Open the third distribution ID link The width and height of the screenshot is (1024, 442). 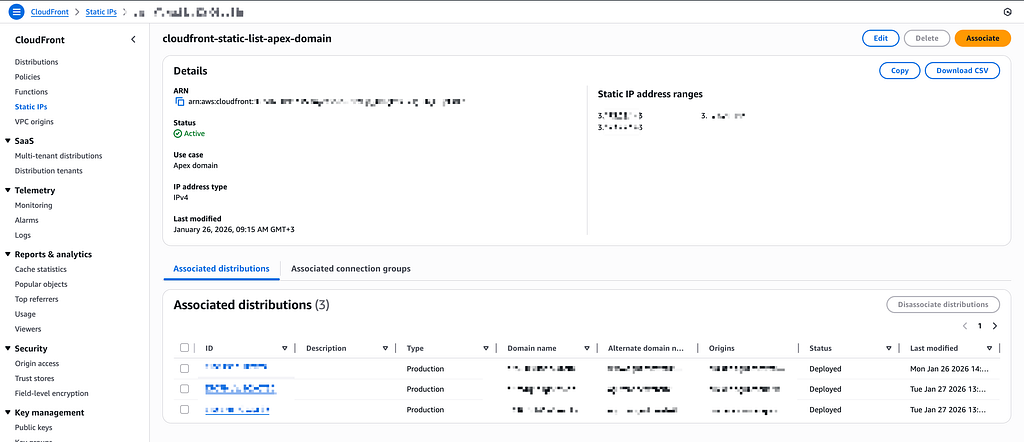click(238, 409)
